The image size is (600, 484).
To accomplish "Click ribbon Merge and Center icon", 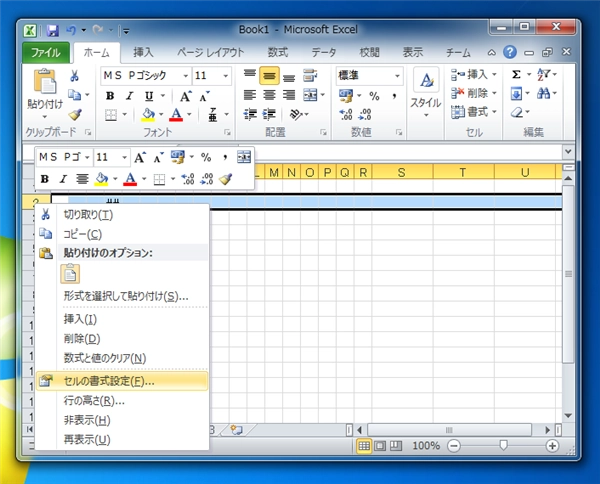I will coord(310,95).
